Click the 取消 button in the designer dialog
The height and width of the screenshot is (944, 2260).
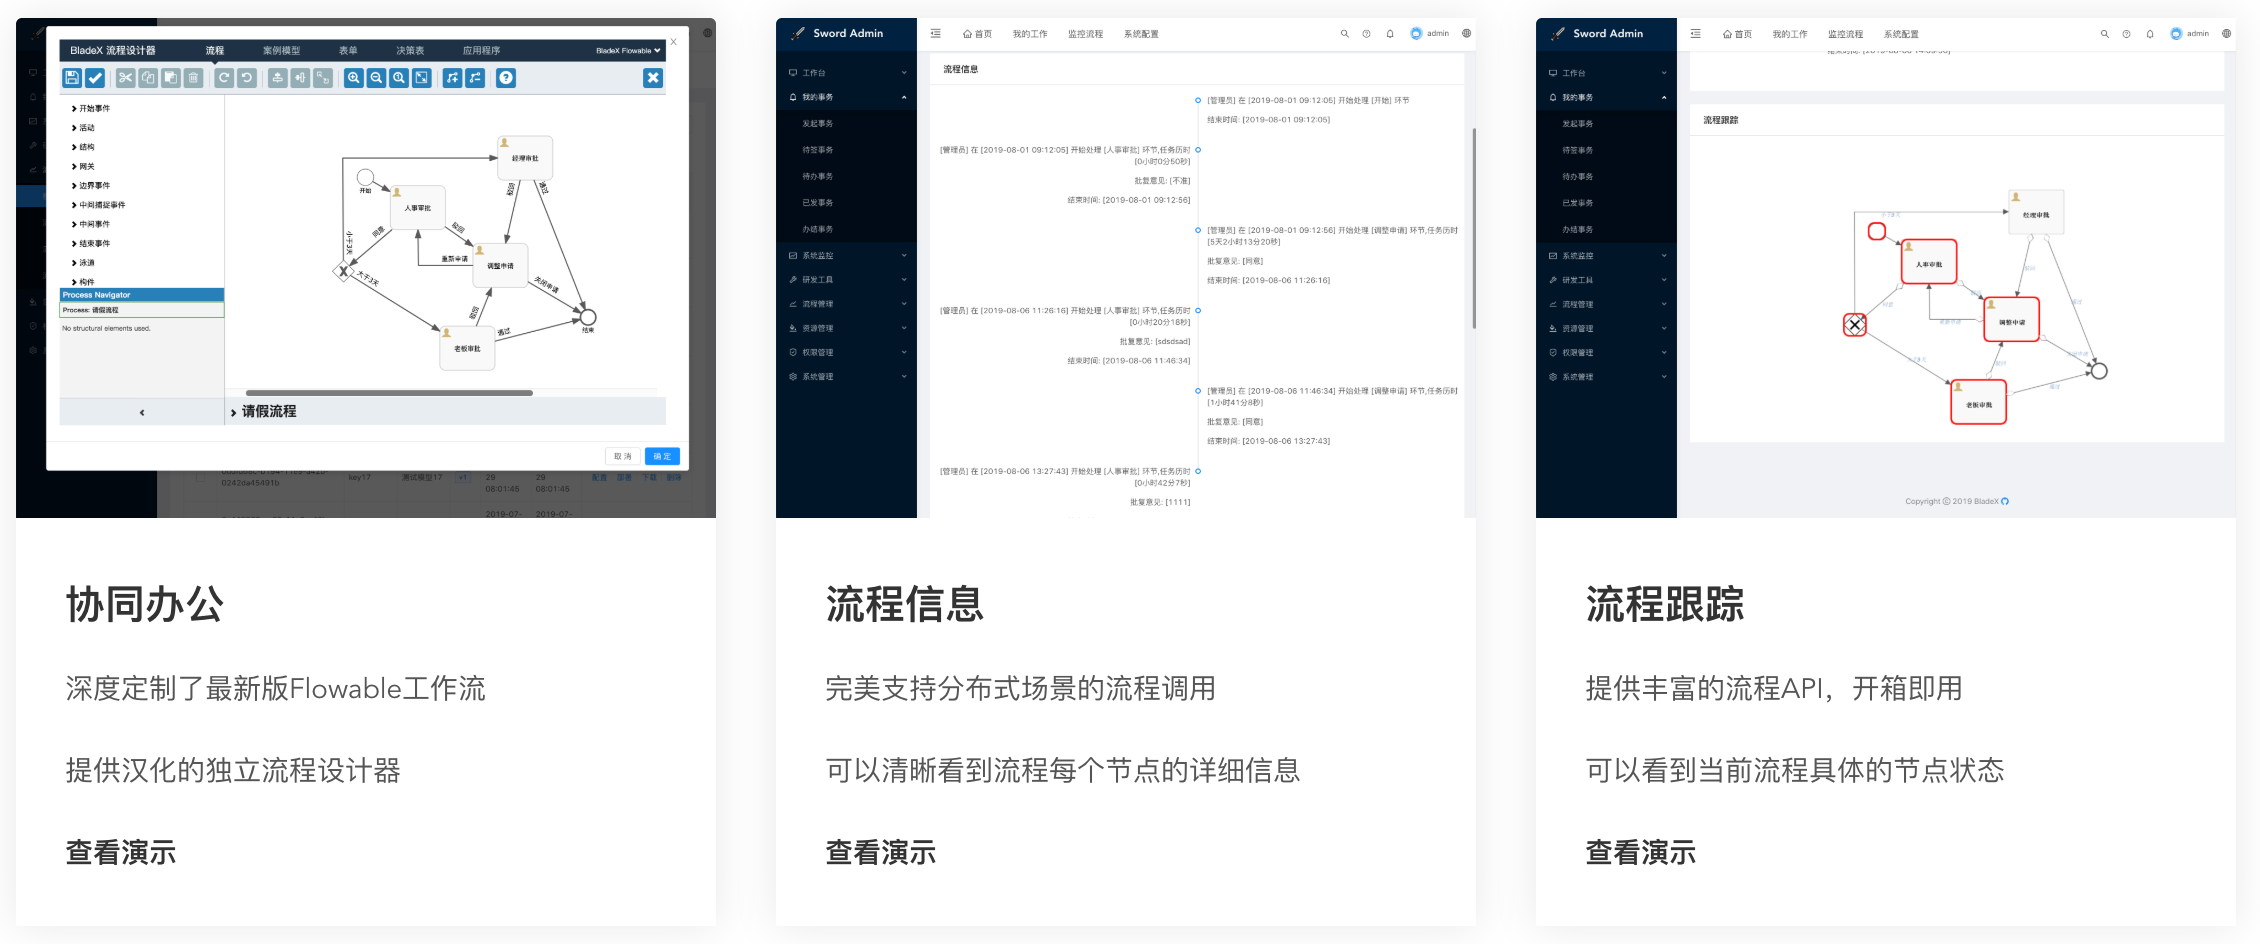623,457
